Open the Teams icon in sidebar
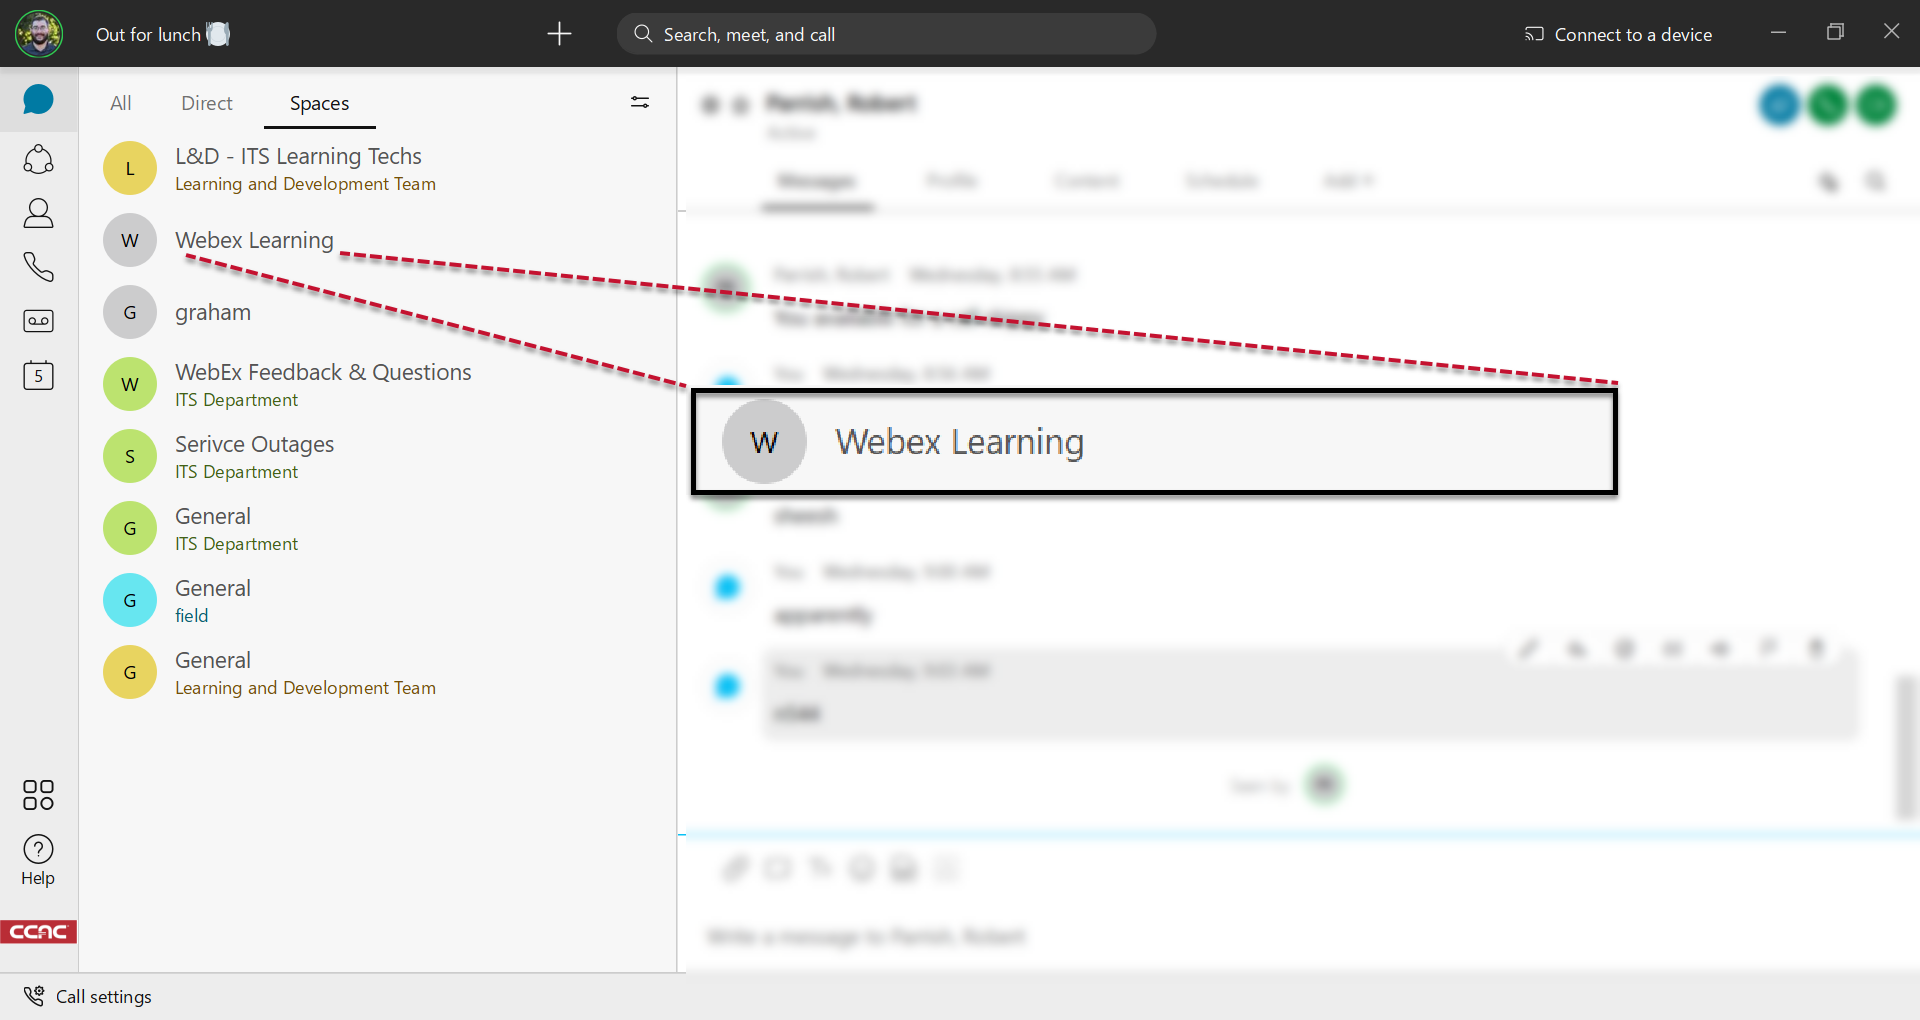 (38, 159)
